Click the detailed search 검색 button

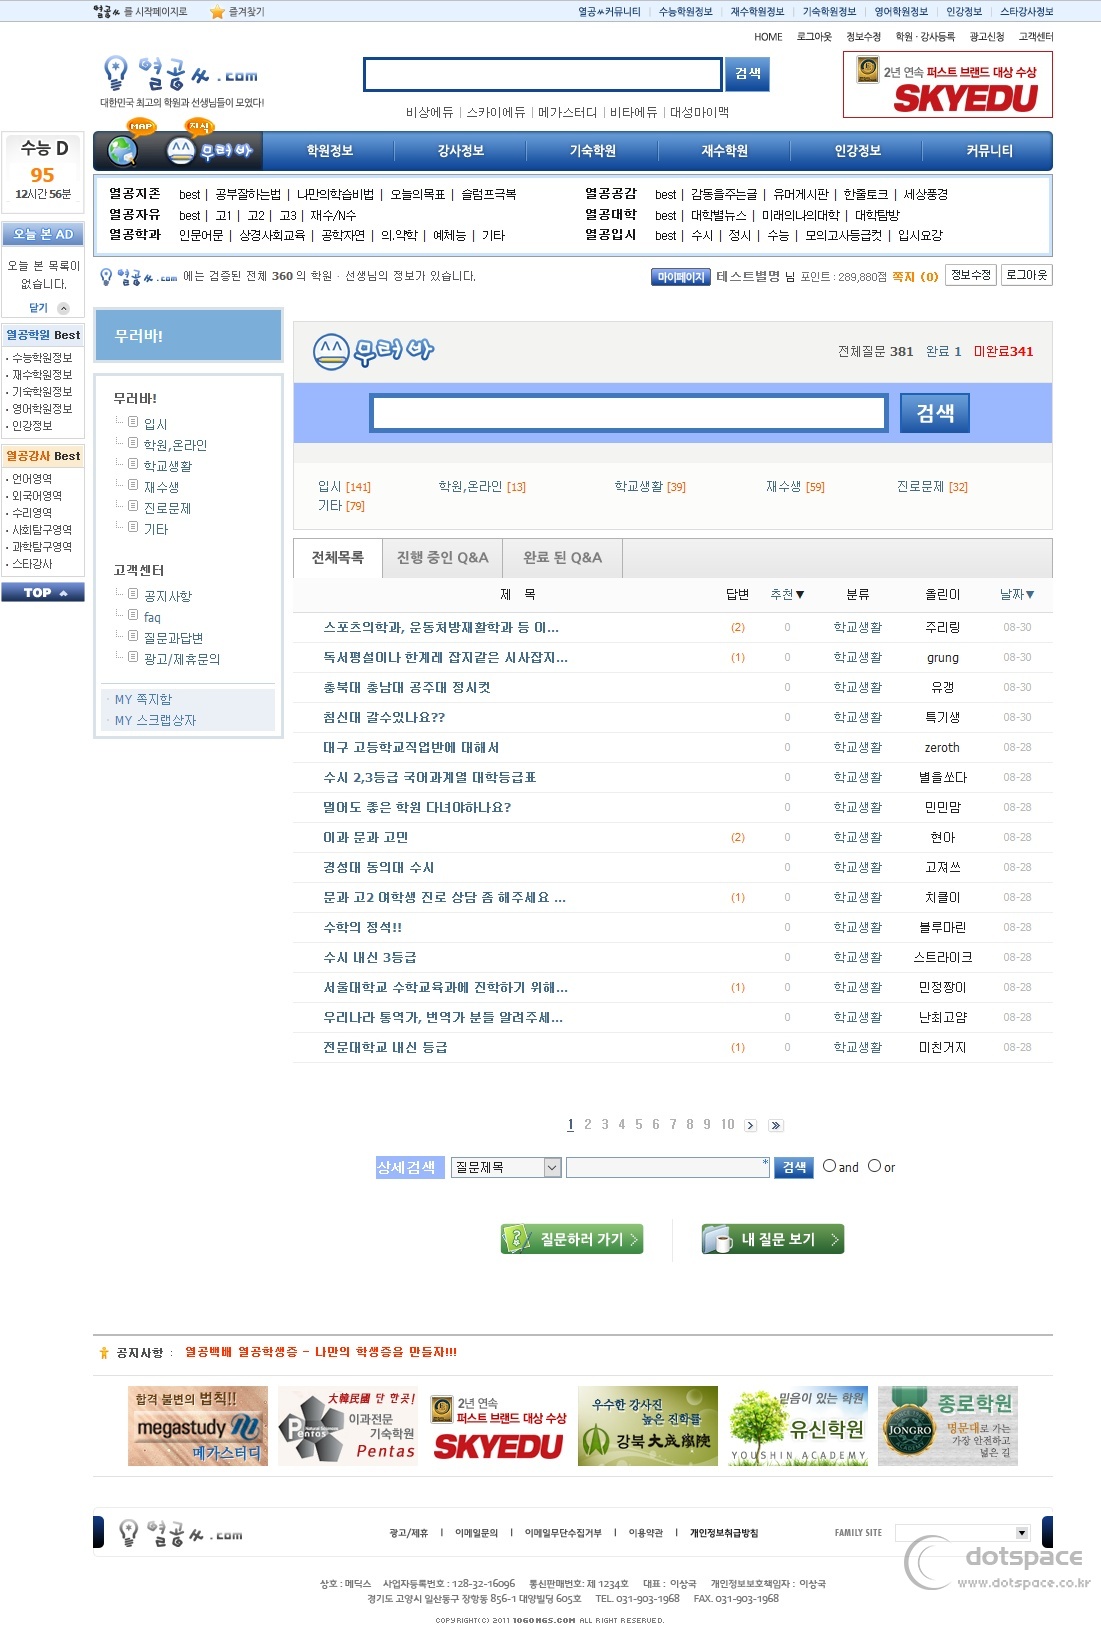pyautogui.click(x=794, y=1167)
